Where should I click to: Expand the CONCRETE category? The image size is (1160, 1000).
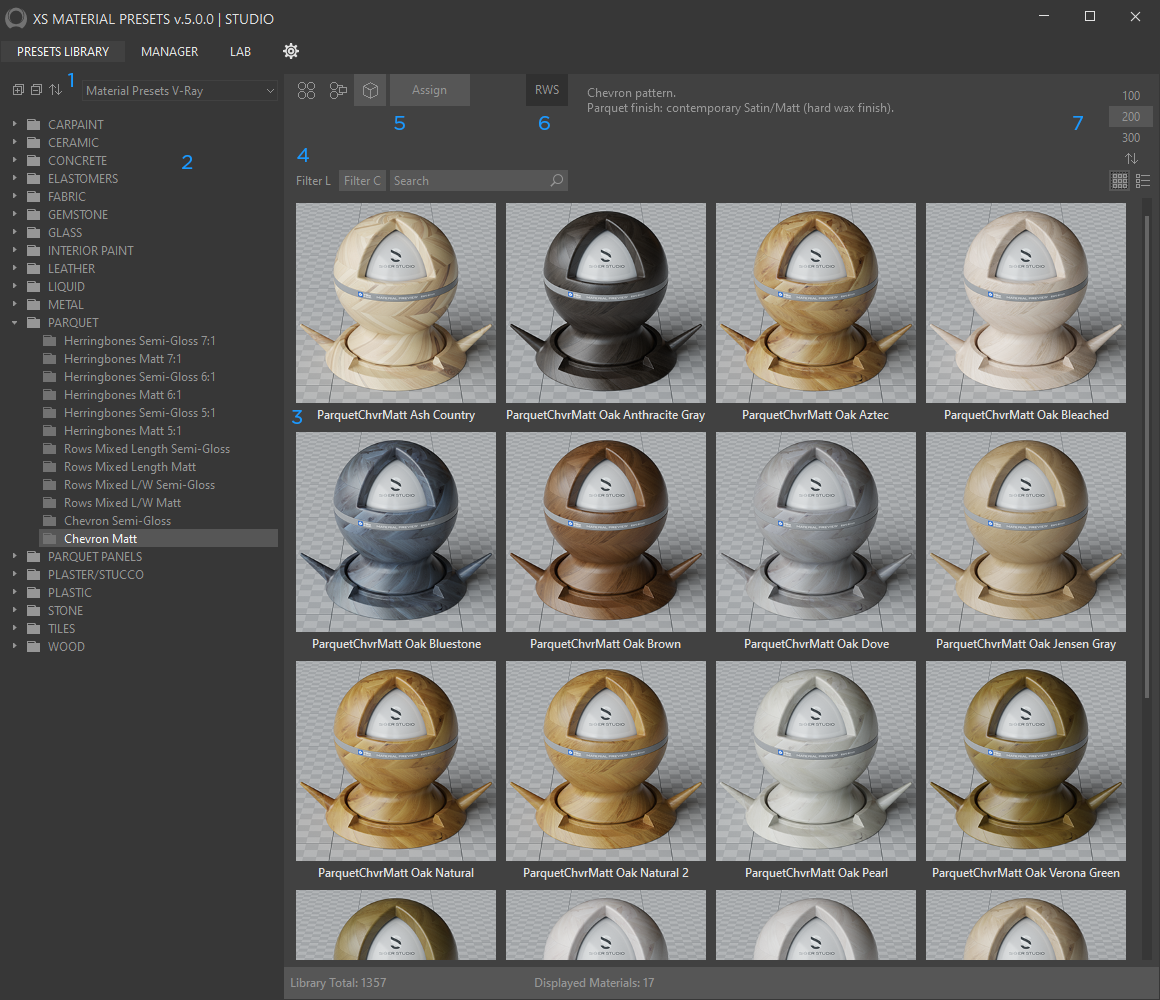(14, 160)
